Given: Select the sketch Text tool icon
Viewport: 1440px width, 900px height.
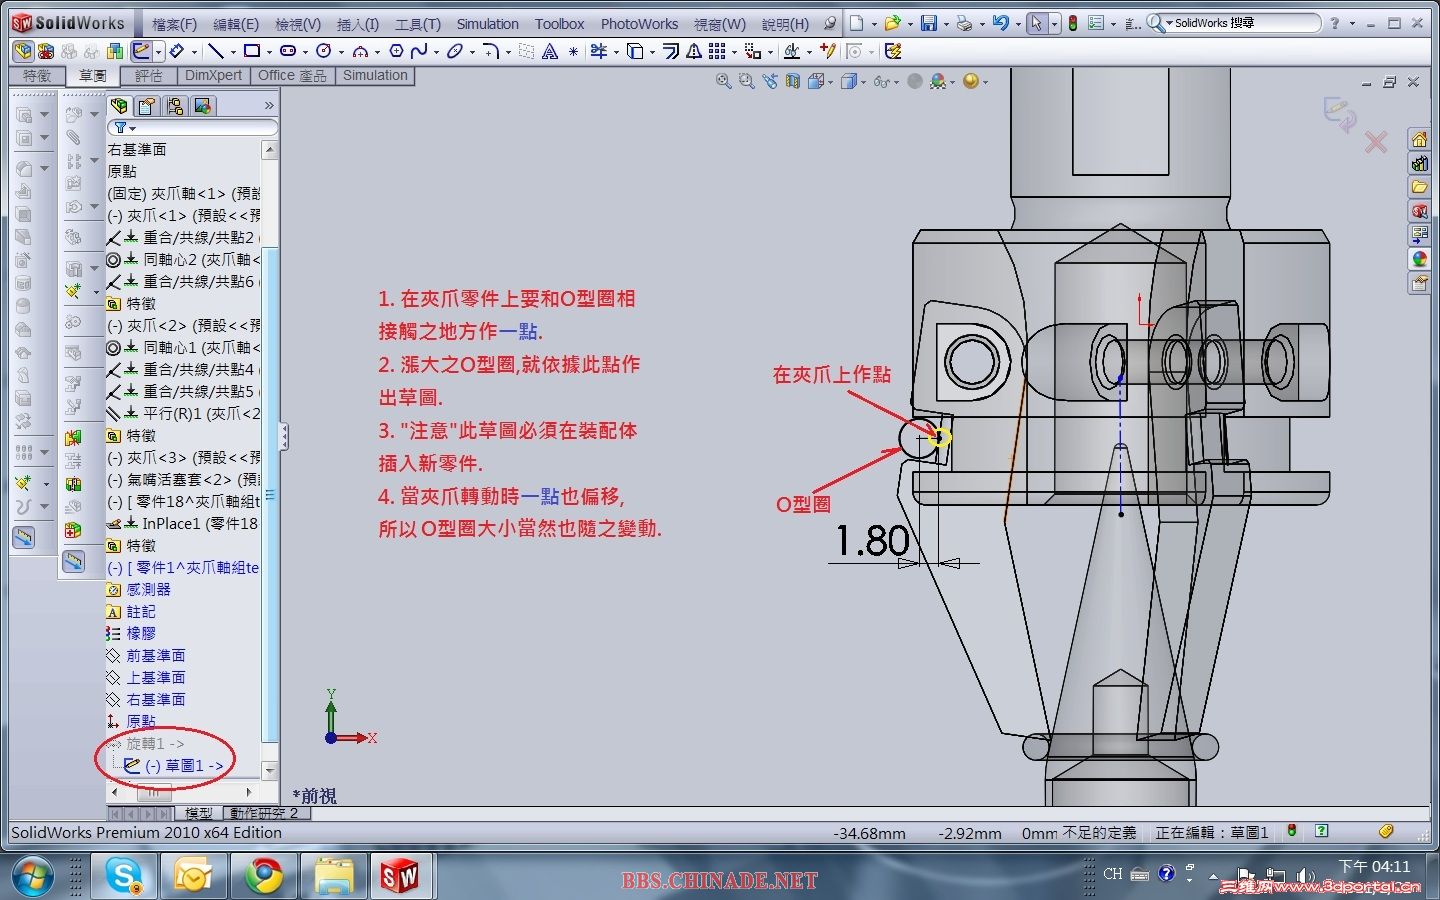Looking at the screenshot, I should click(550, 51).
